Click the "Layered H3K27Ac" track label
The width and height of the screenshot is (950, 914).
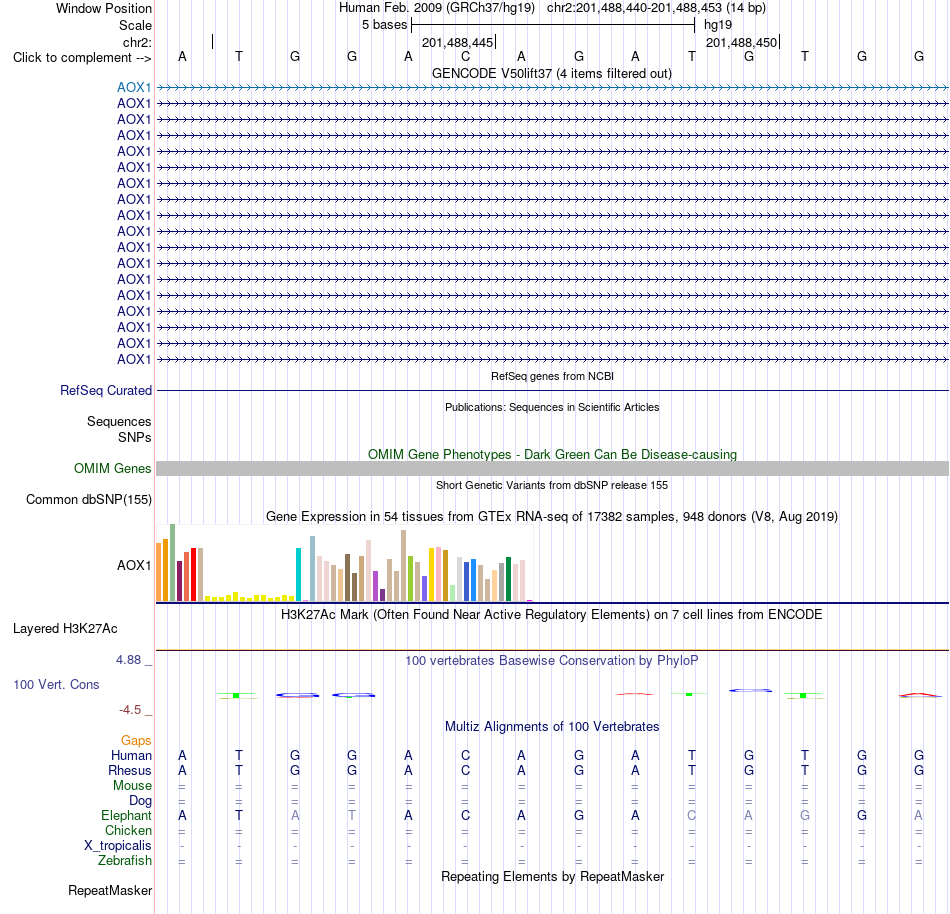pos(65,629)
